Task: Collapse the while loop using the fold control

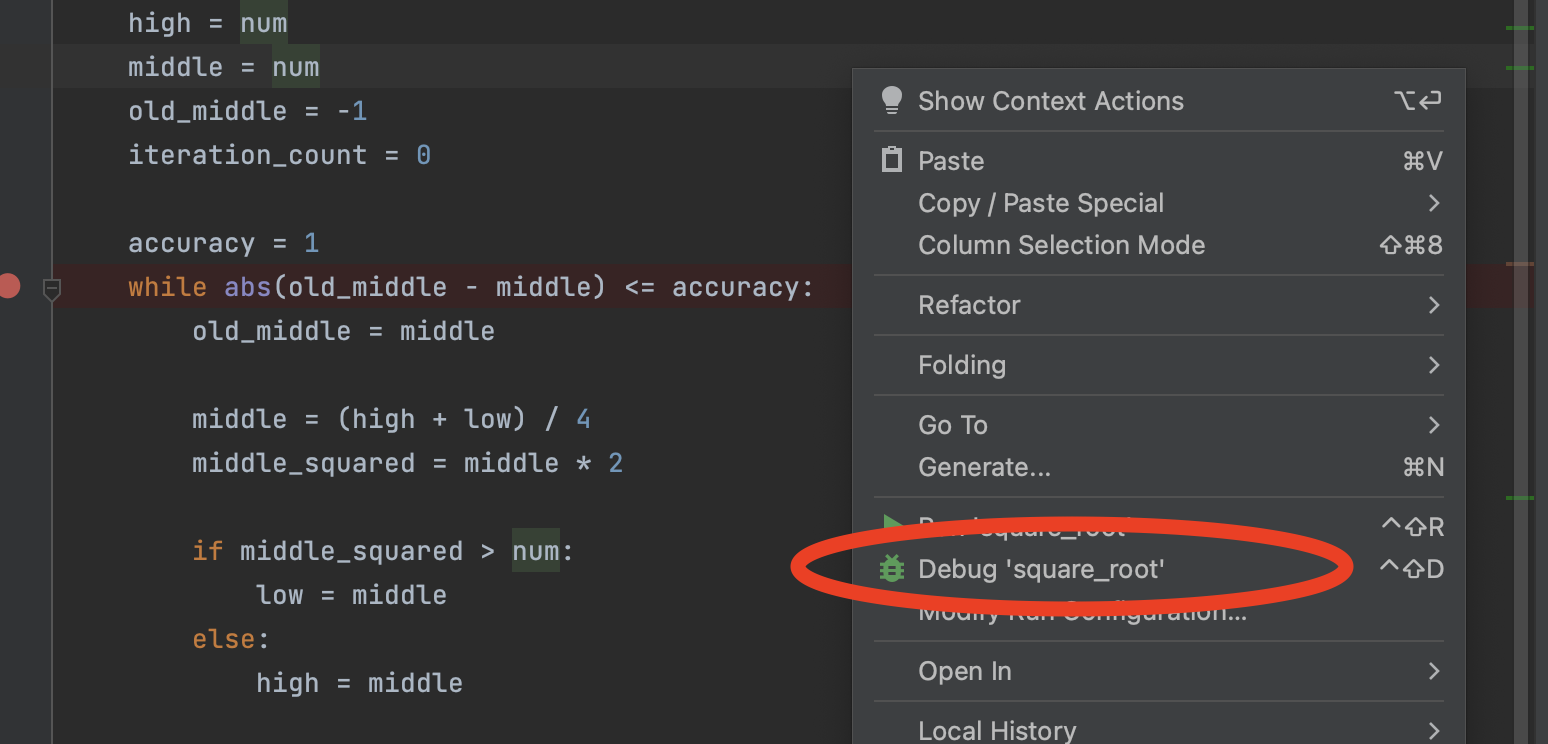Action: [51, 289]
